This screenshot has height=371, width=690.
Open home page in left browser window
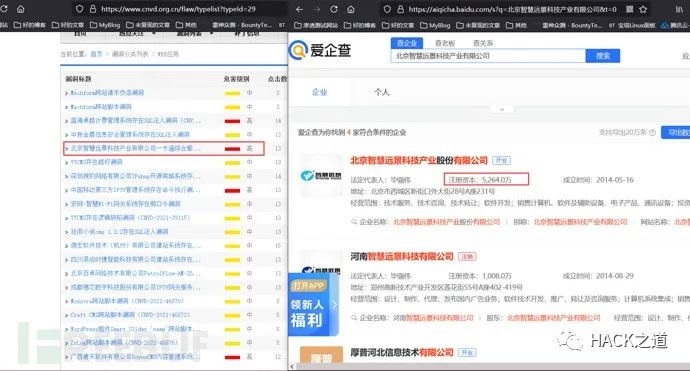[x=21, y=9]
